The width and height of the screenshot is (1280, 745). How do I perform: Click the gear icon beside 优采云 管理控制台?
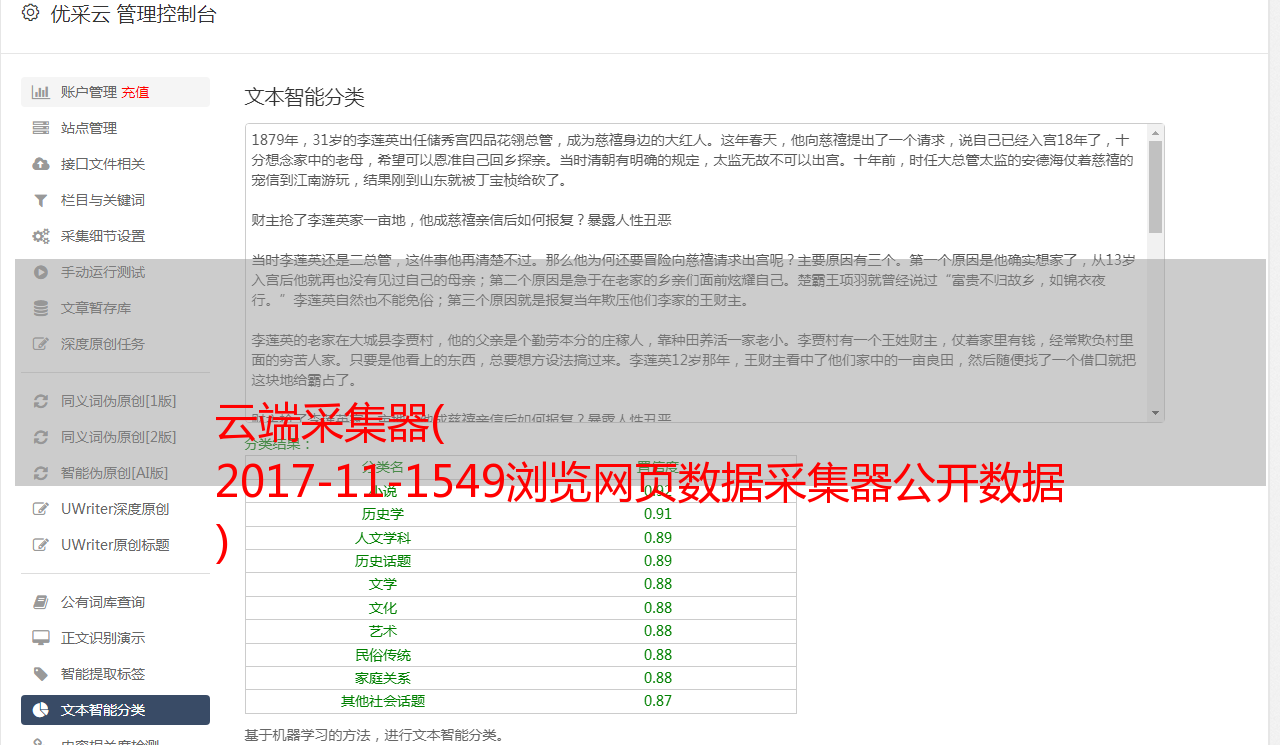point(30,14)
